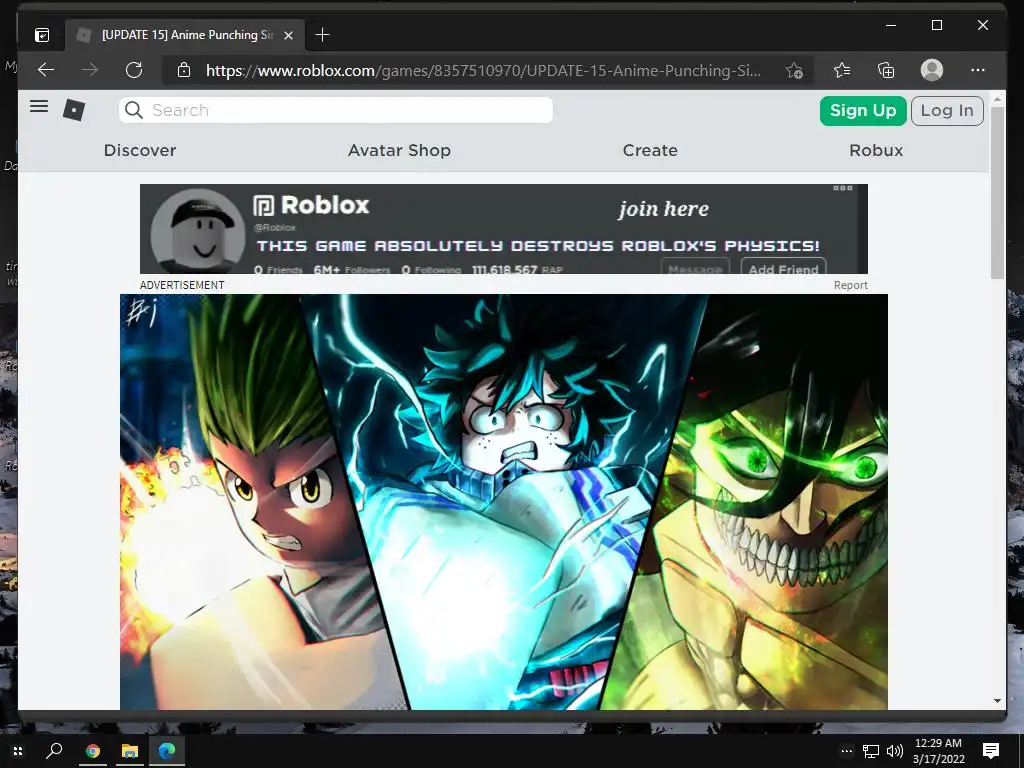Click the Roblox advertisement banner
Image resolution: width=1024 pixels, height=768 pixels.
pyautogui.click(x=504, y=229)
